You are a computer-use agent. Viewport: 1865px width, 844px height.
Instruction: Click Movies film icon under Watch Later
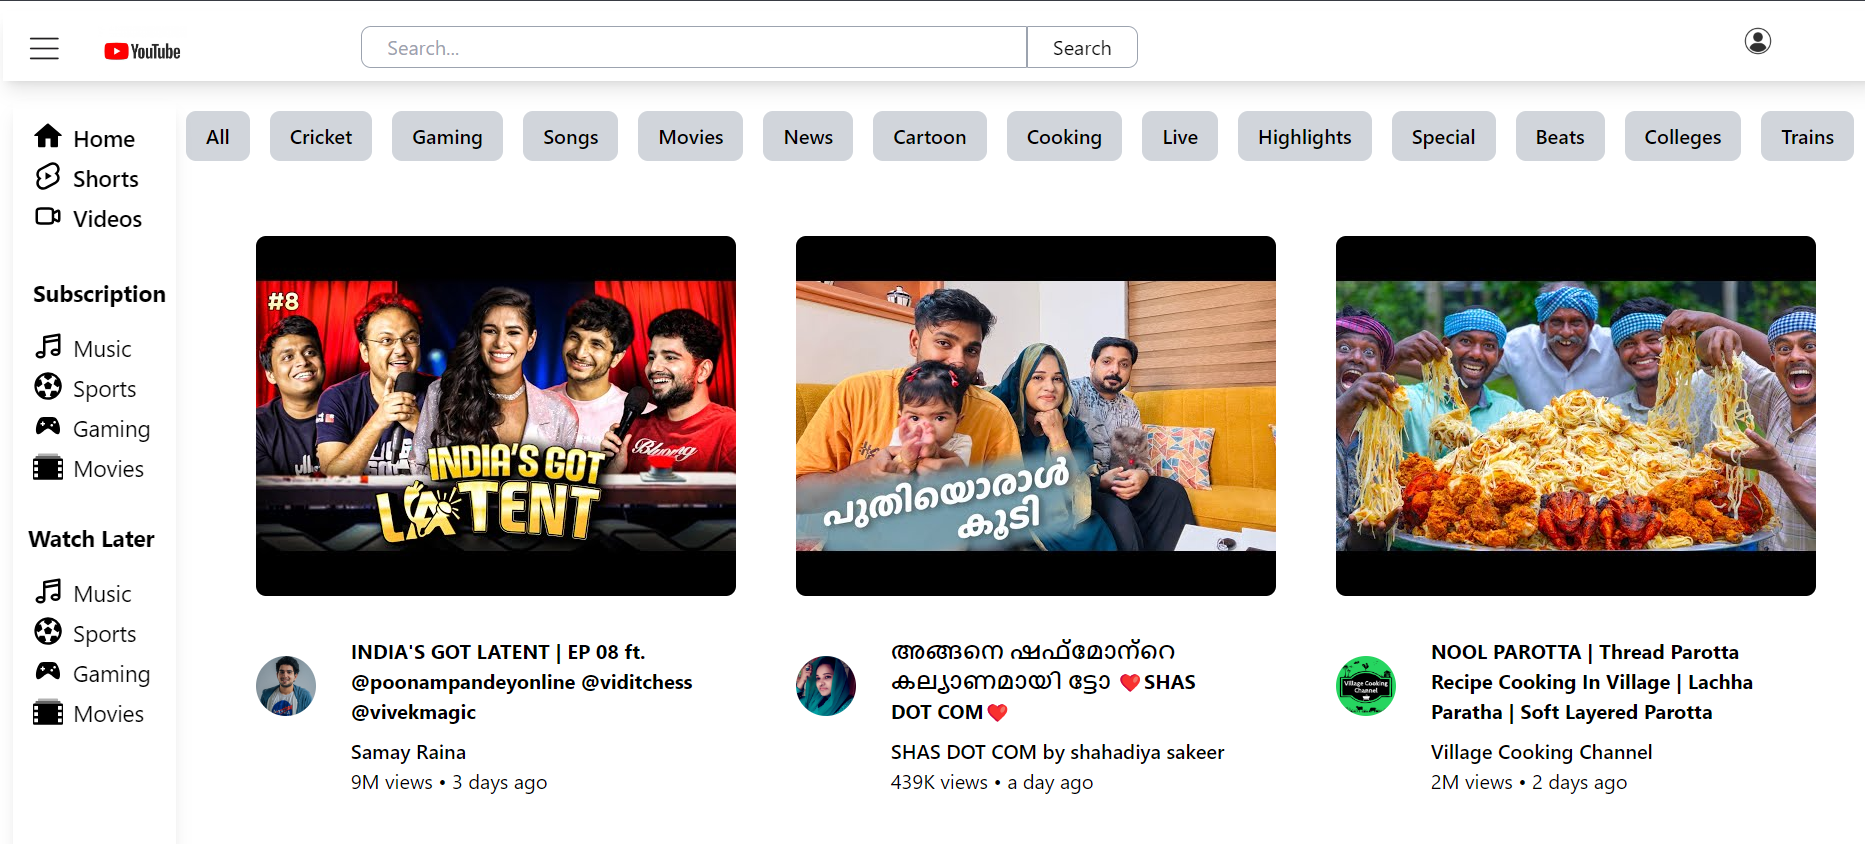tap(48, 712)
